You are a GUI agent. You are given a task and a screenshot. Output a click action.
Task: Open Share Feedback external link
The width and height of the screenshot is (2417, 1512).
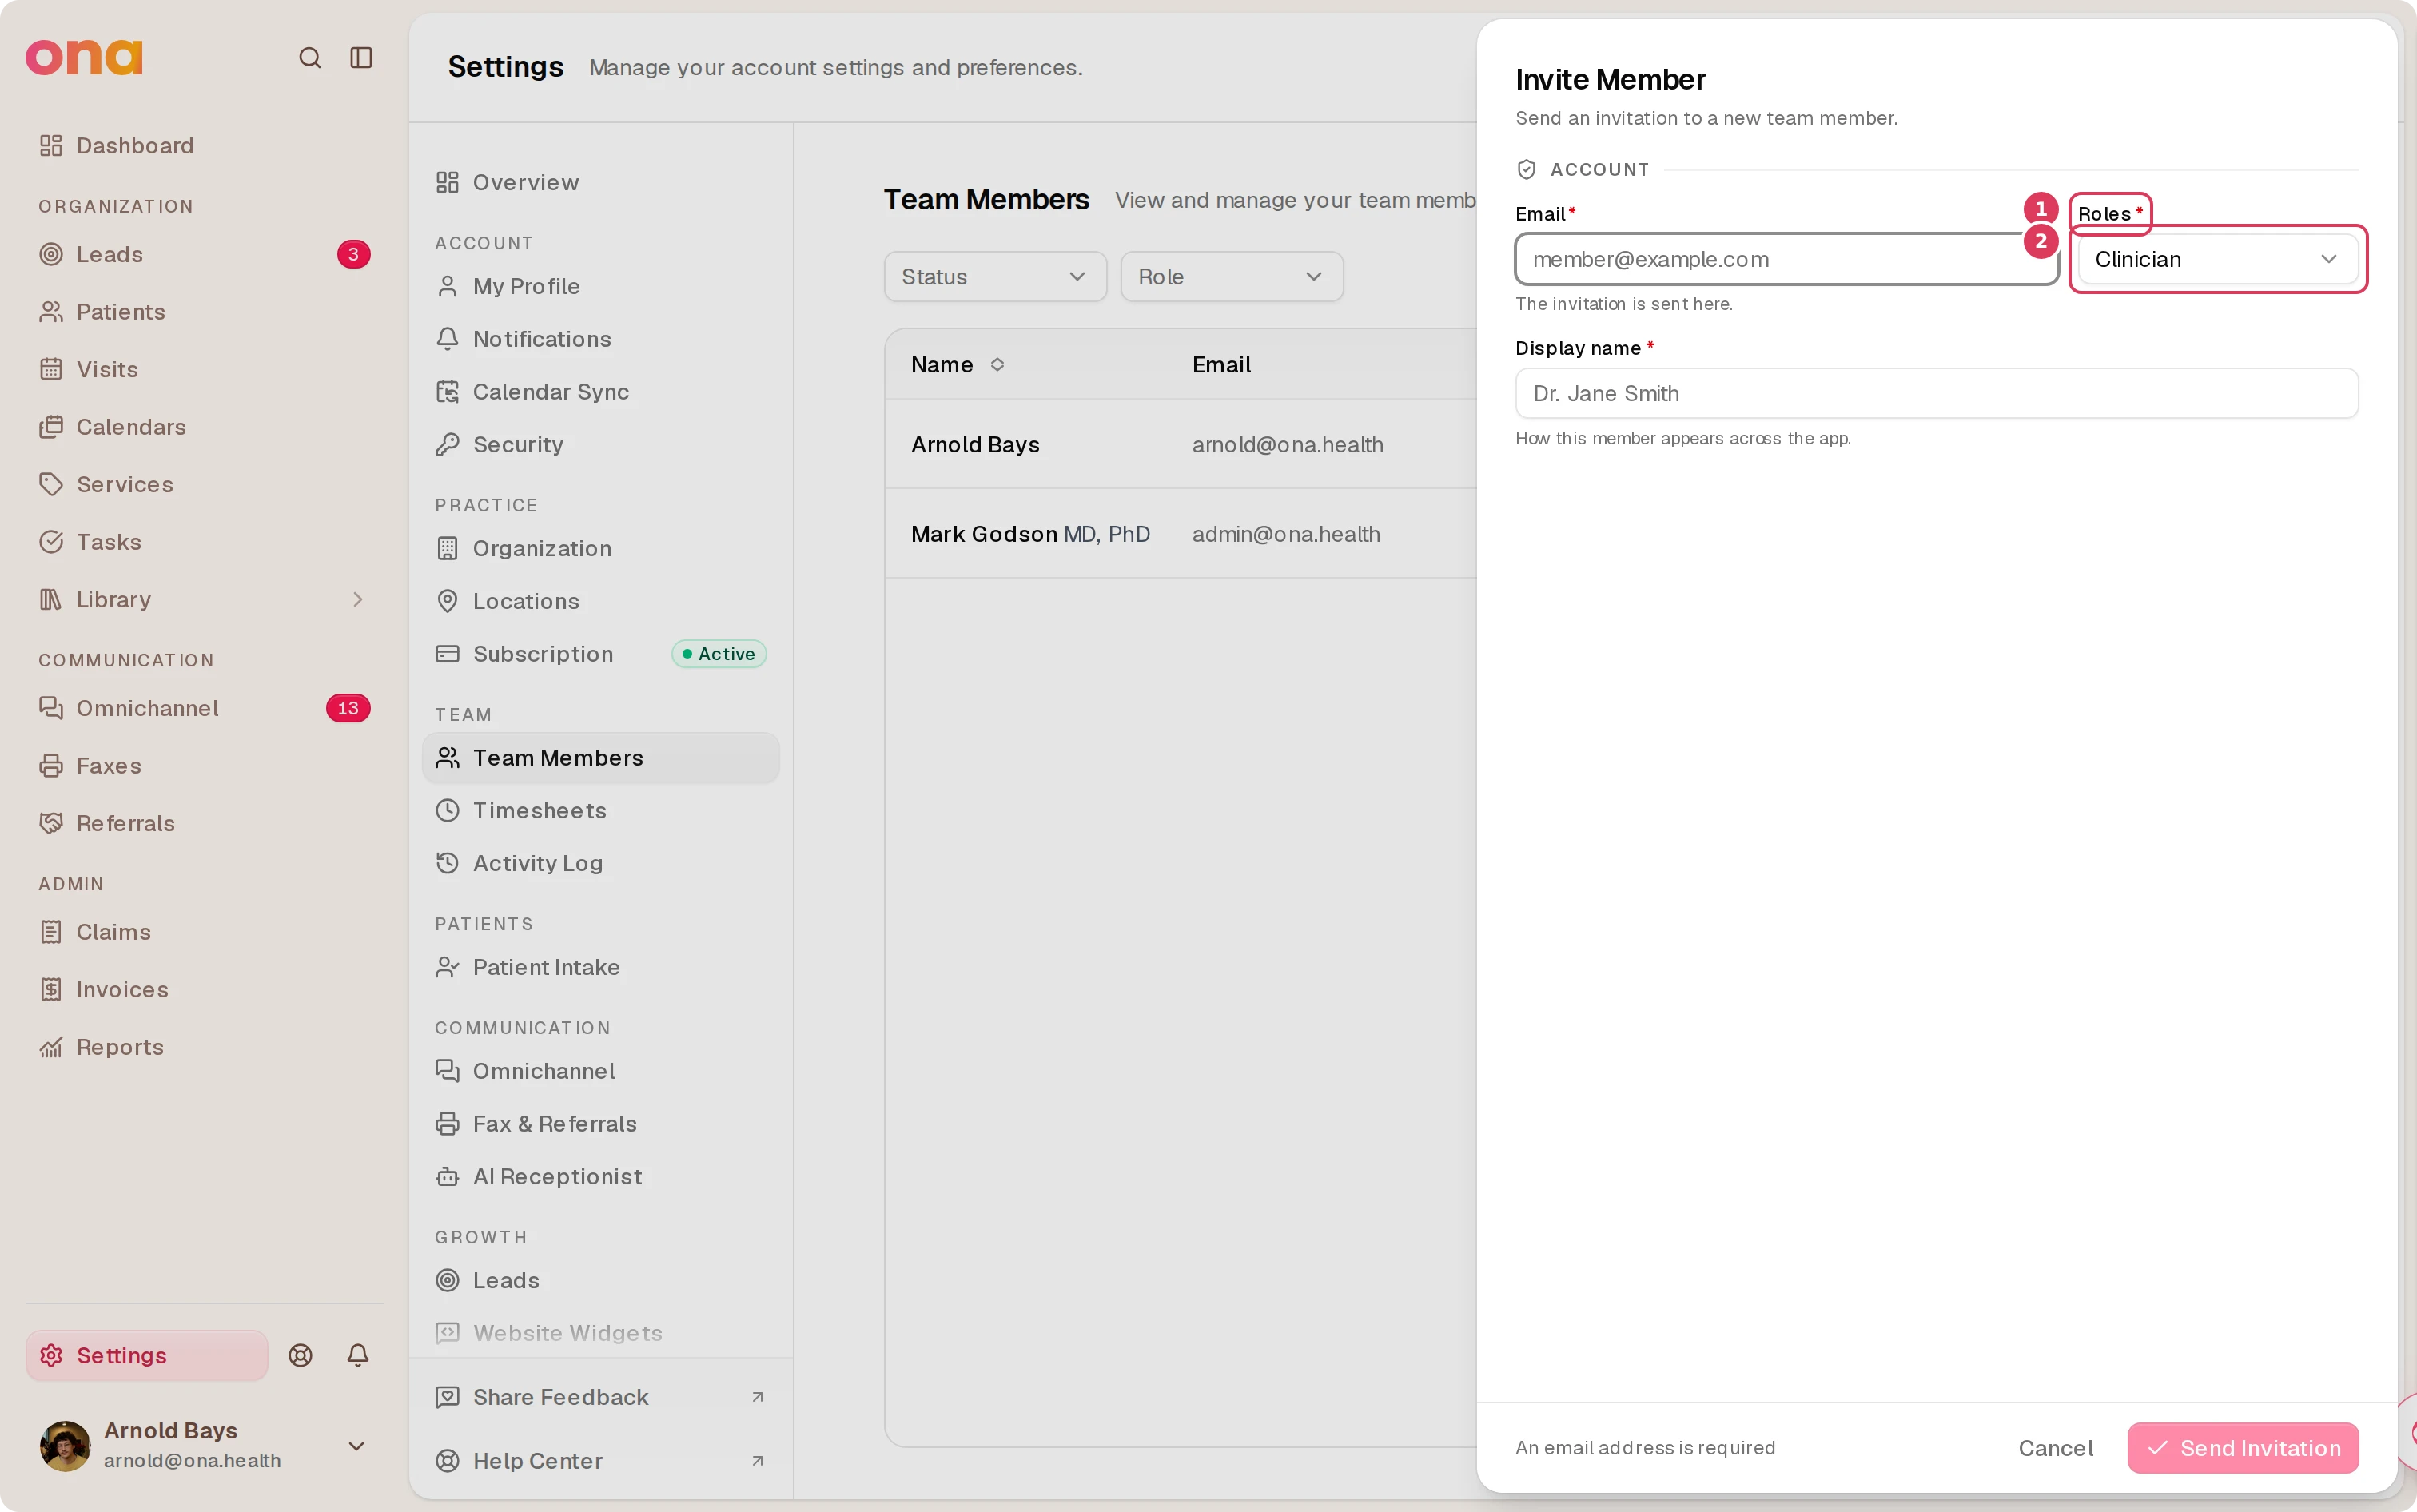[600, 1397]
